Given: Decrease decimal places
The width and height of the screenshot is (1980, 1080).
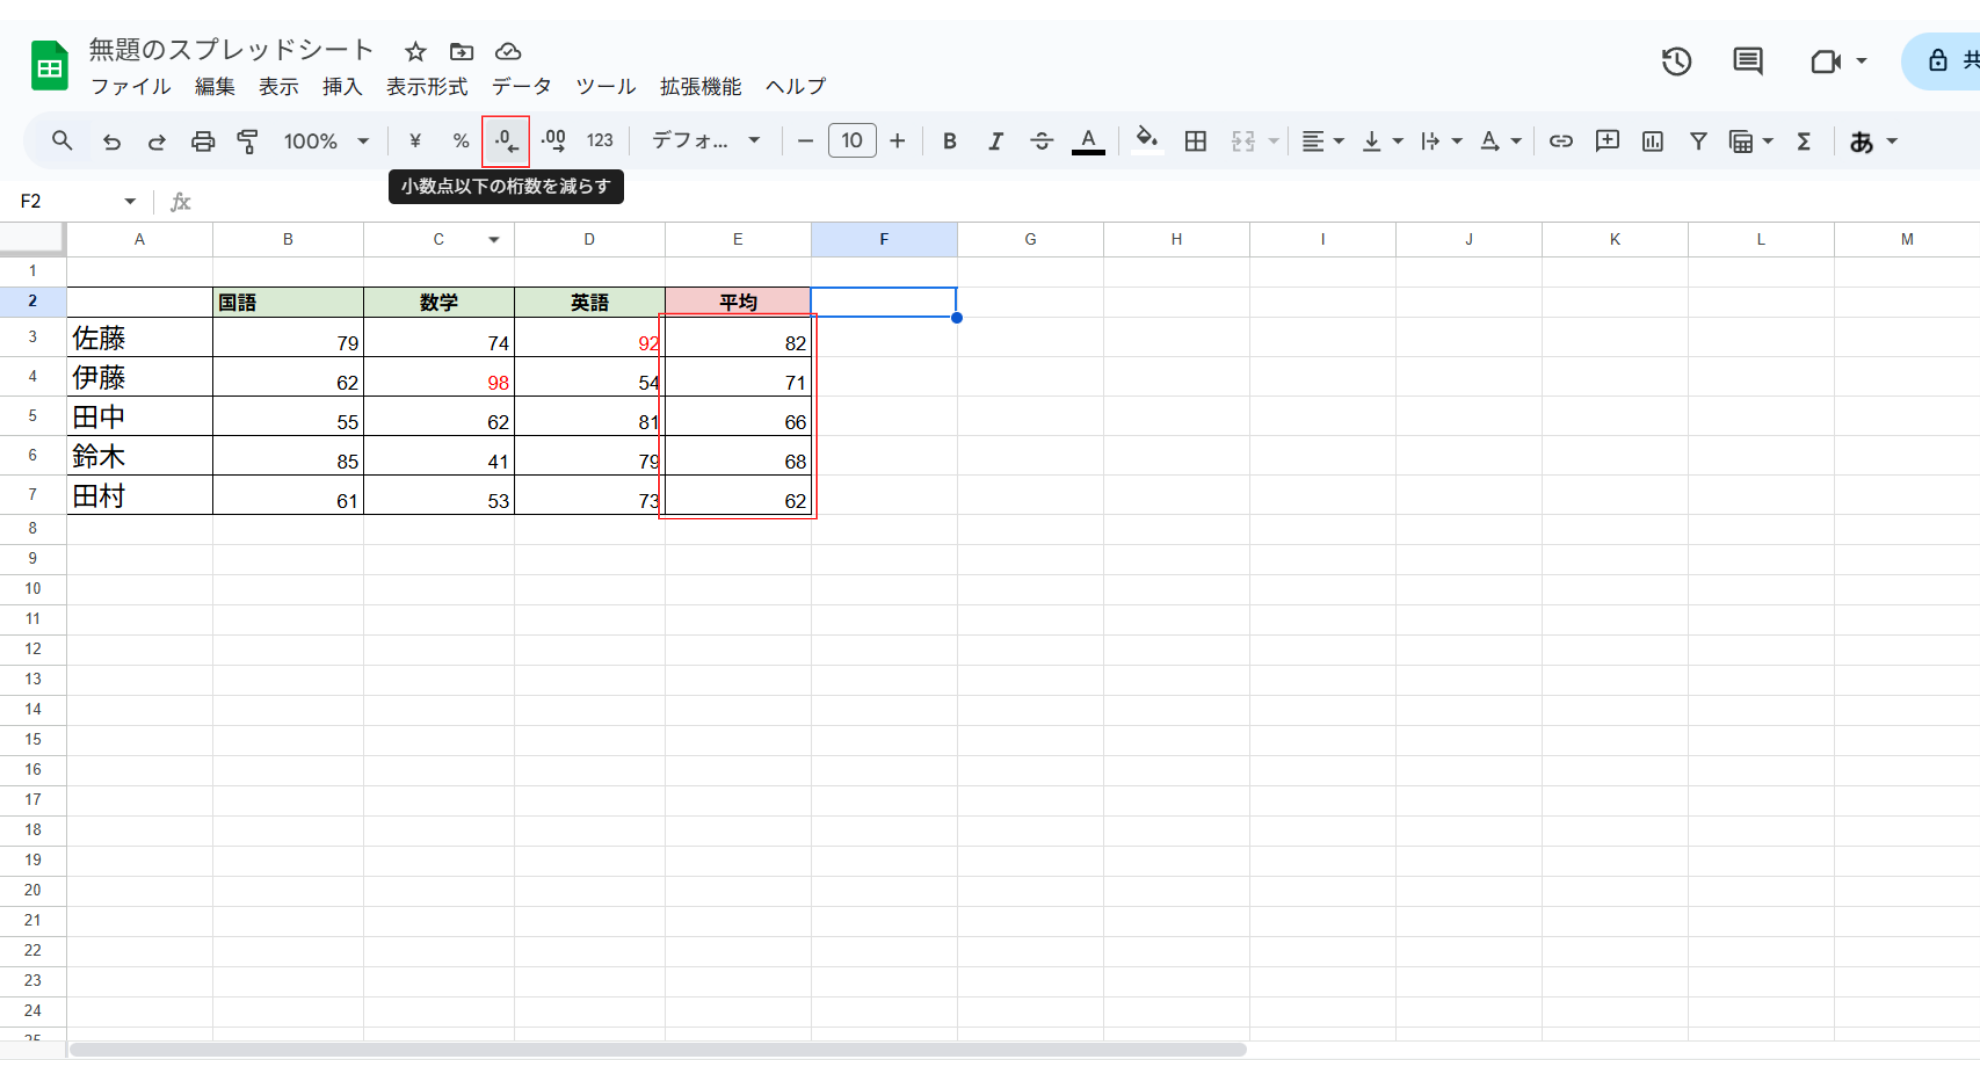Looking at the screenshot, I should (506, 141).
